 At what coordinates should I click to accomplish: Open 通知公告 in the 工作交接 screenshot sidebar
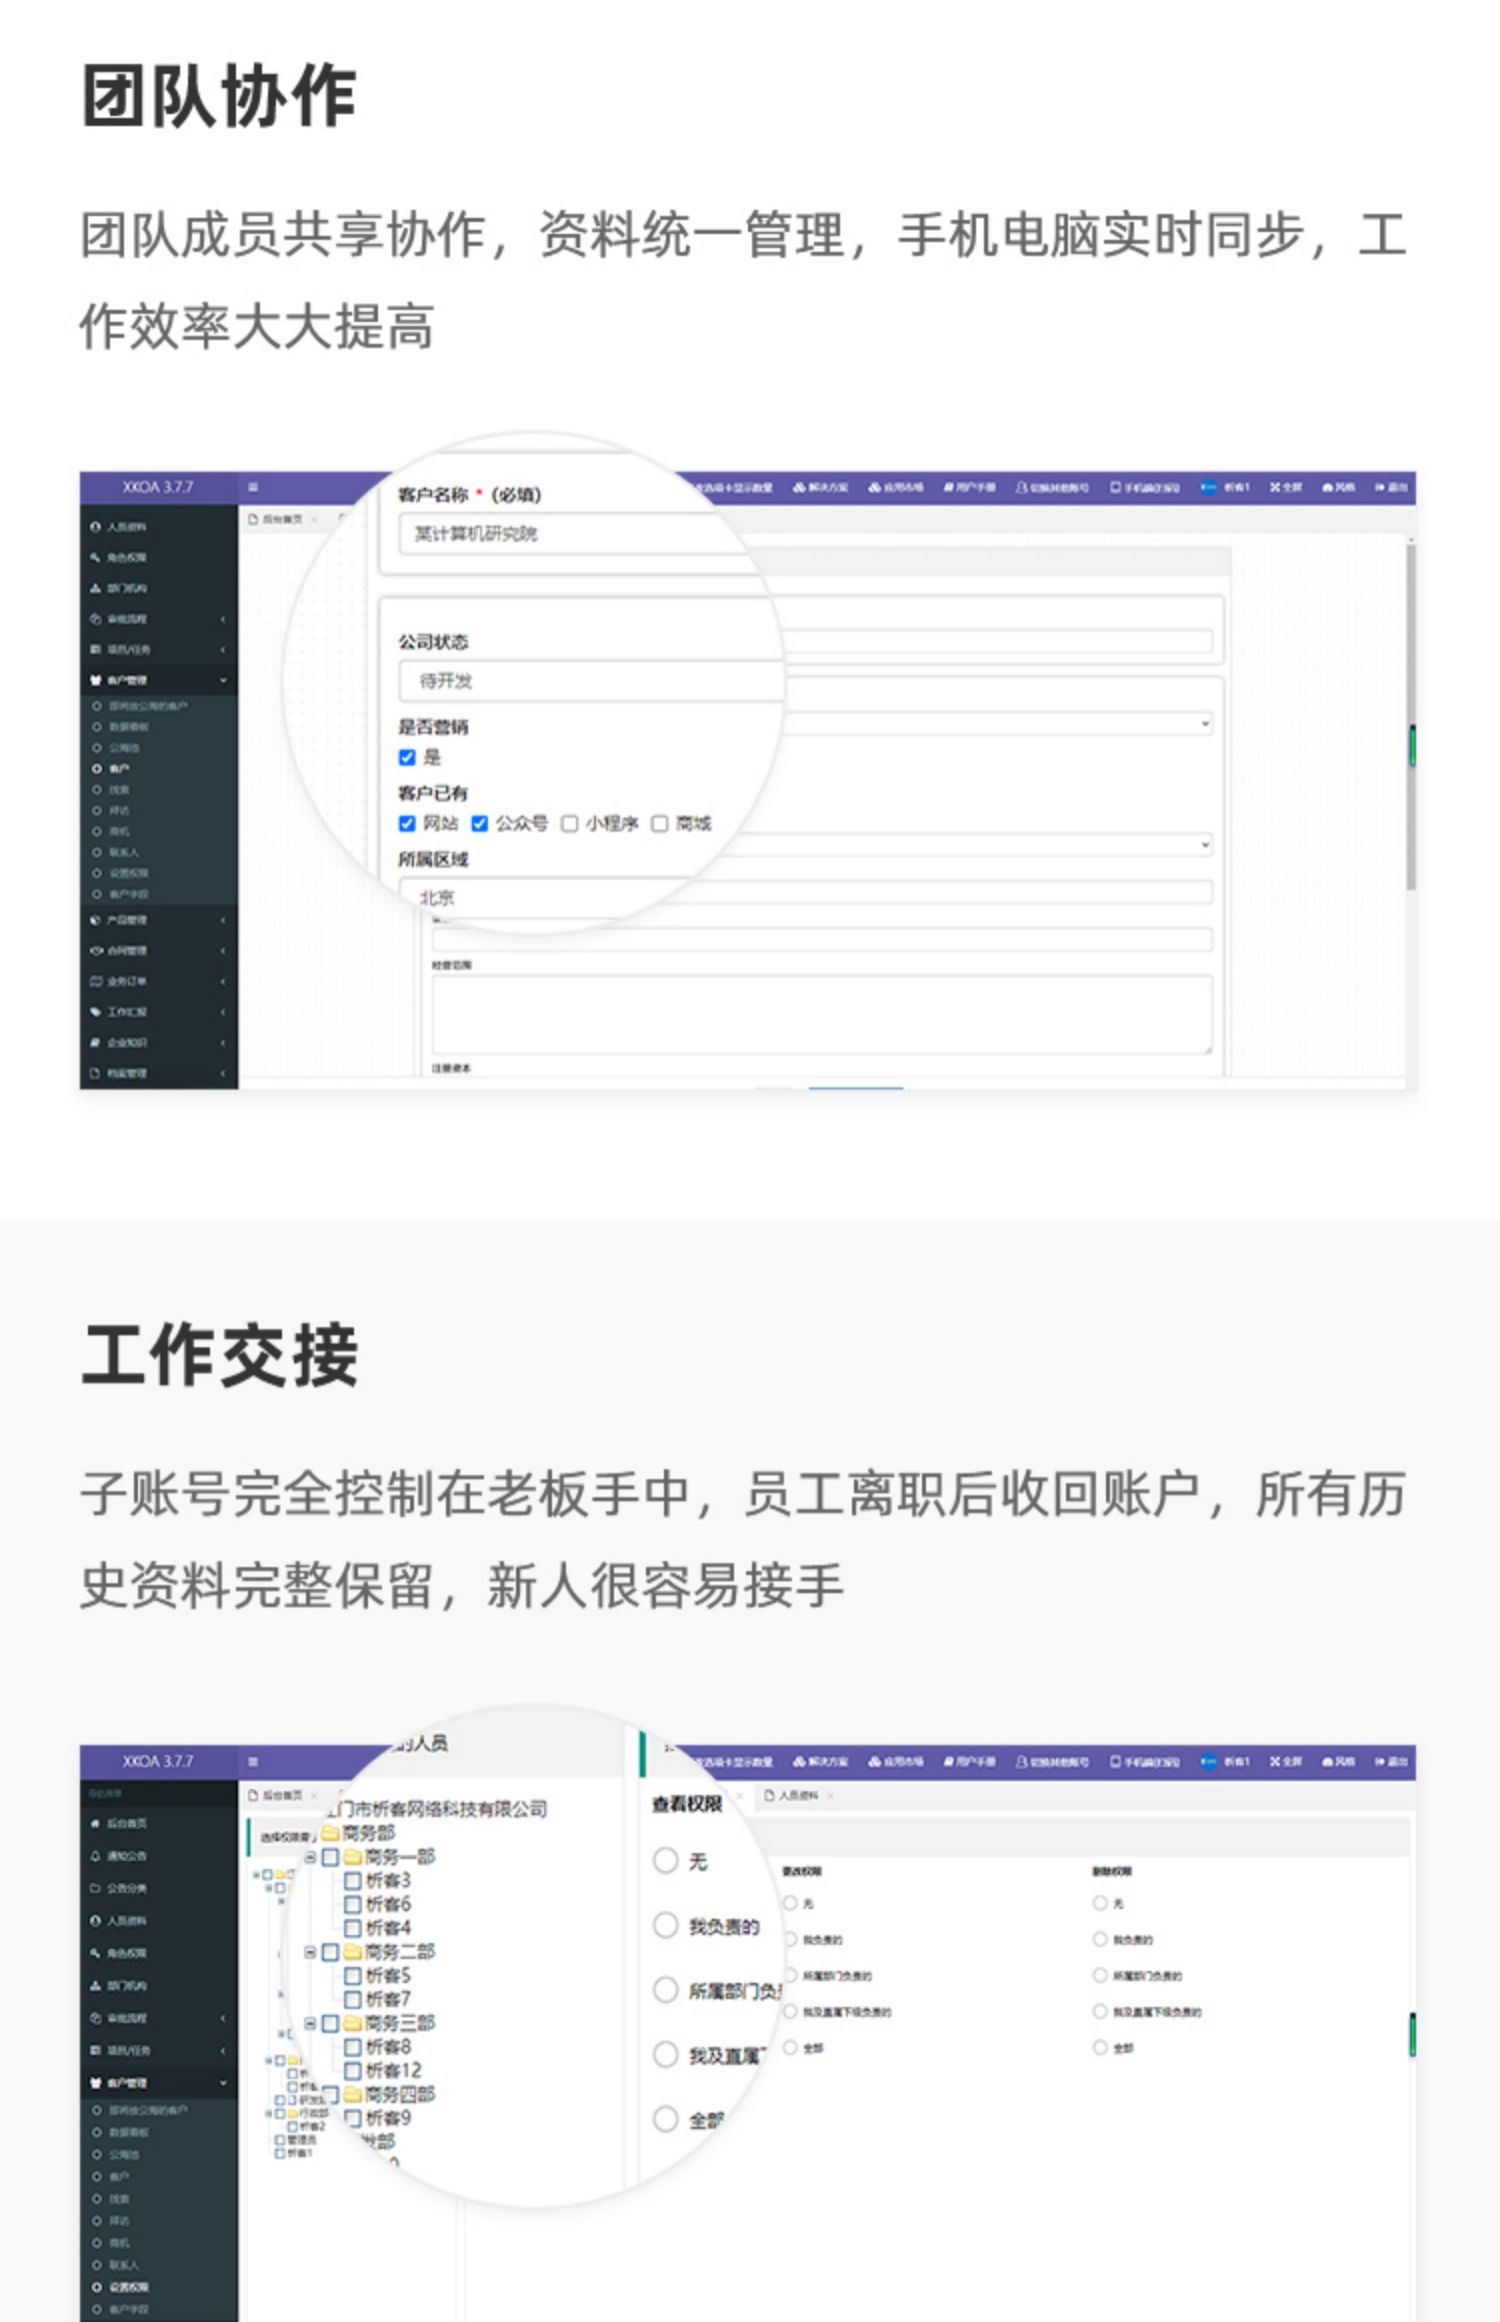(118, 1856)
